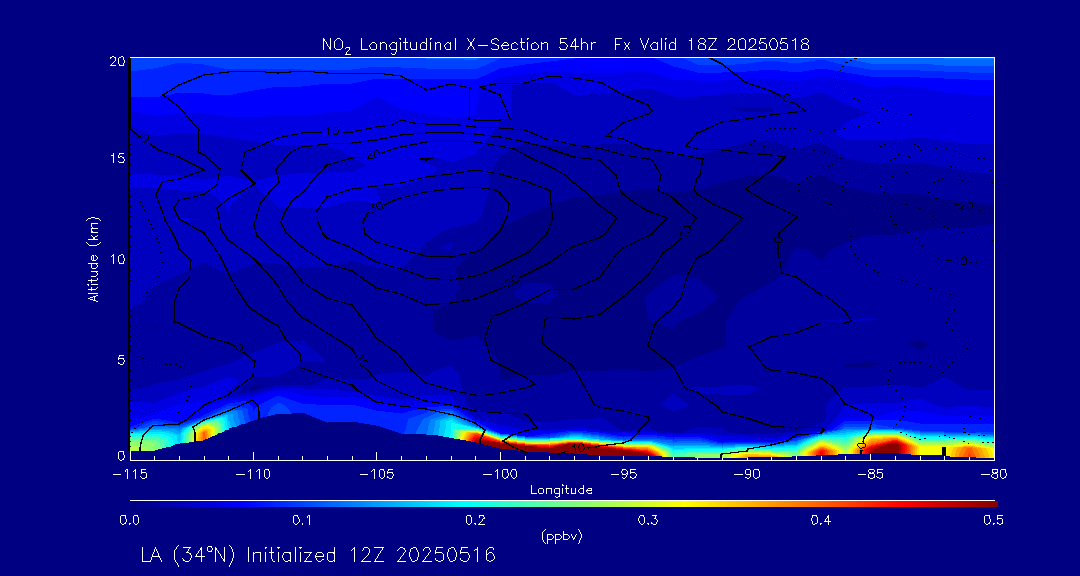1080x576 pixels.
Task: Click color scale label 0.4
Action: click(821, 520)
